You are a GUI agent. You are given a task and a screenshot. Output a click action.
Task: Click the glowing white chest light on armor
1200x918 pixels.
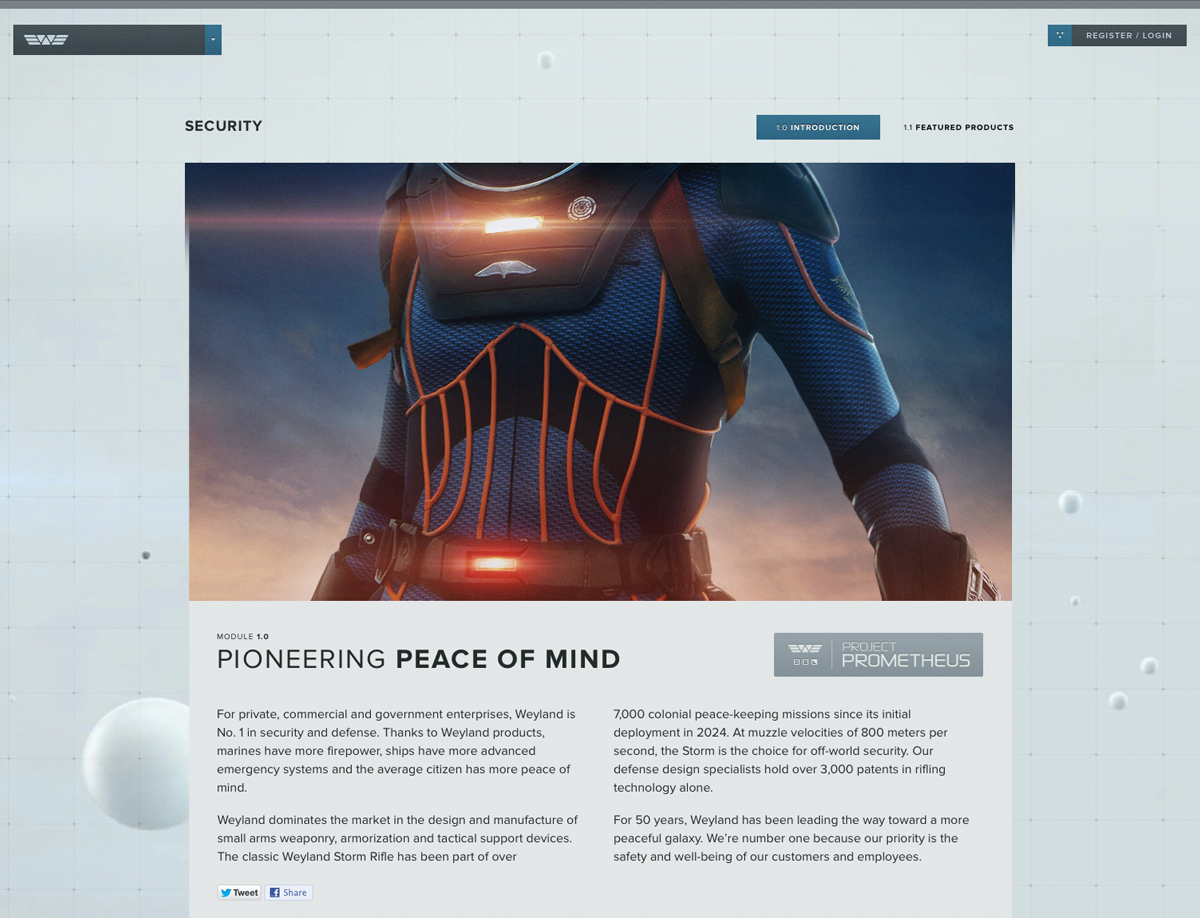pyautogui.click(x=512, y=225)
